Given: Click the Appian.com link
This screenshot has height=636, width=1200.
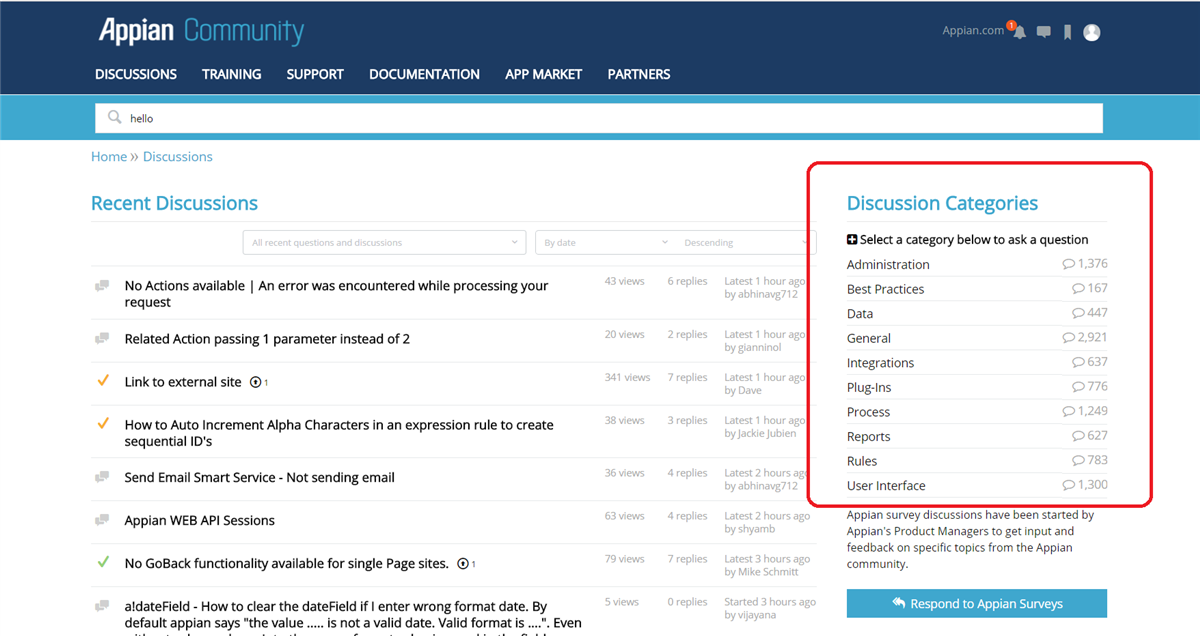Looking at the screenshot, I should pyautogui.click(x=973, y=31).
